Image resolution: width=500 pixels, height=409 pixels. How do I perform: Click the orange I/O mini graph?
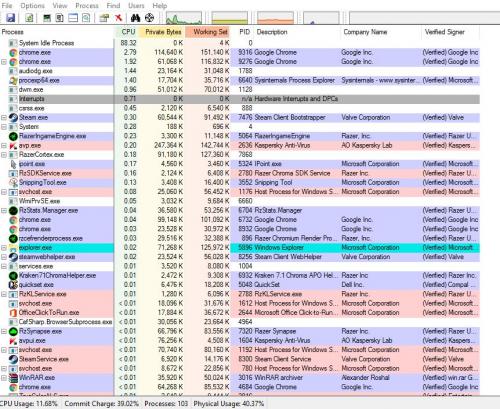[x=275, y=18]
